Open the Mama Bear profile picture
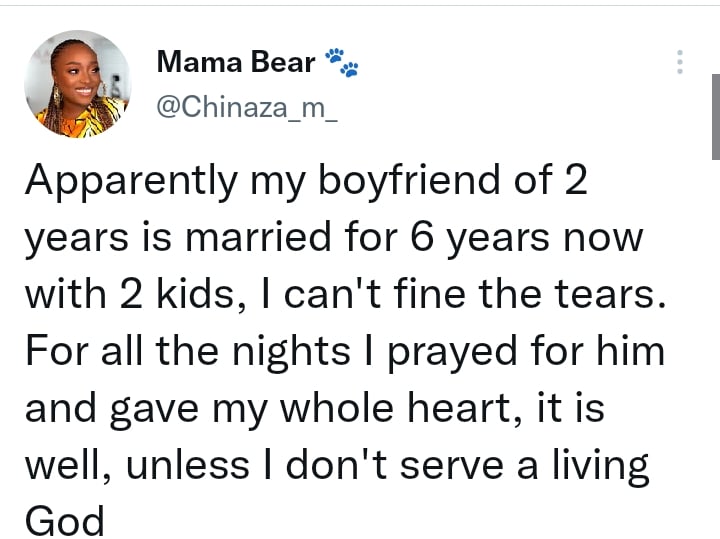This screenshot has height=539, width=720. (x=77, y=82)
